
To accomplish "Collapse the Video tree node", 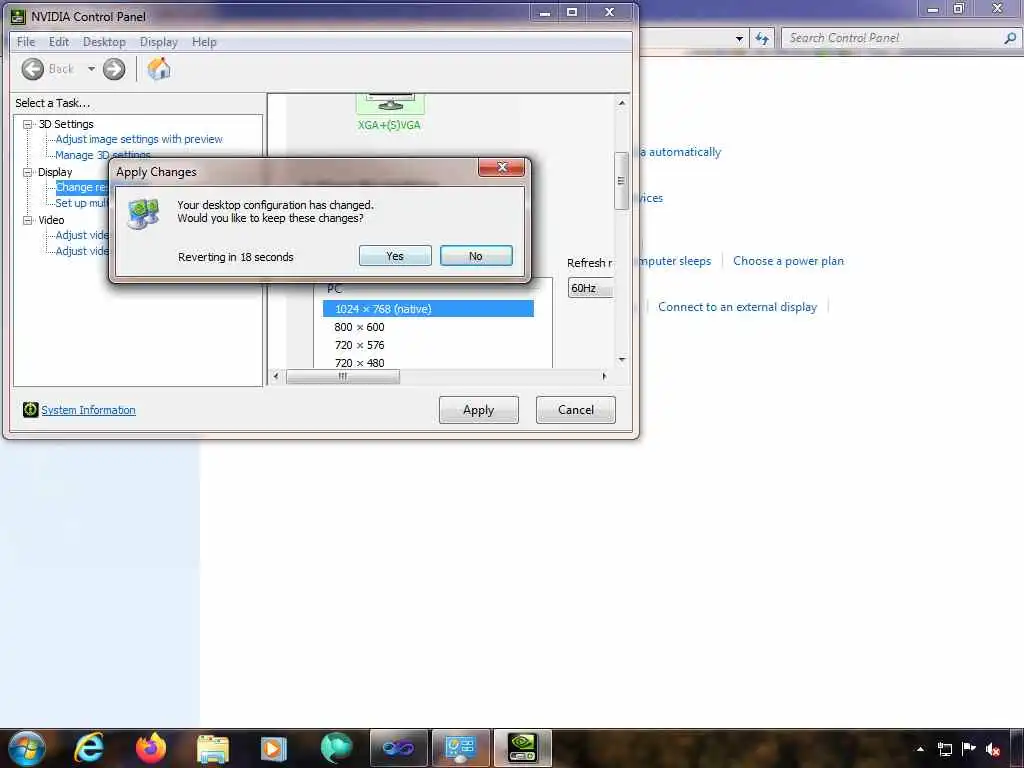I will click(27, 220).
